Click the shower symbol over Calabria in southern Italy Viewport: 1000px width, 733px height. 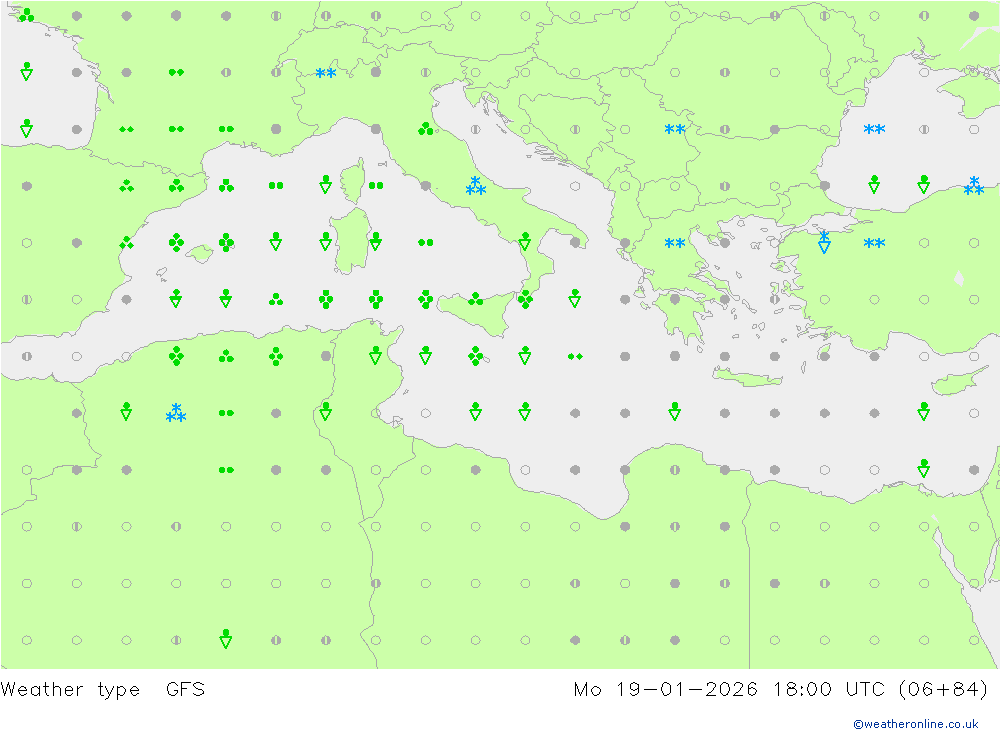pyautogui.click(x=525, y=241)
